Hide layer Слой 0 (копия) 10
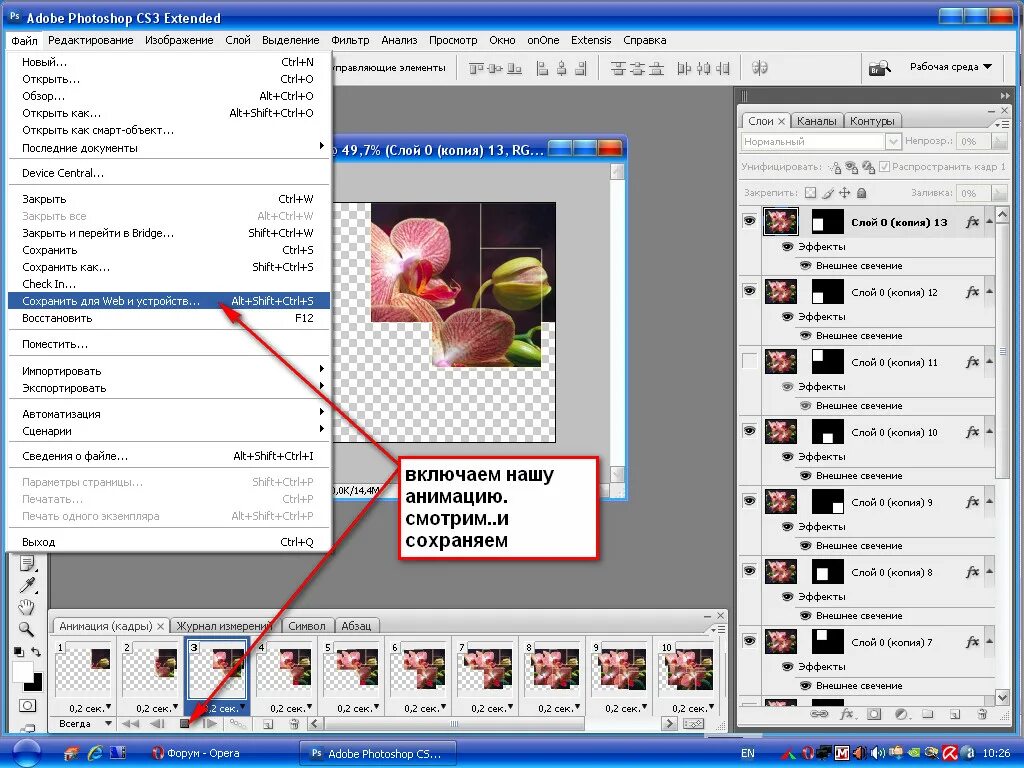The height and width of the screenshot is (768, 1024). point(750,430)
